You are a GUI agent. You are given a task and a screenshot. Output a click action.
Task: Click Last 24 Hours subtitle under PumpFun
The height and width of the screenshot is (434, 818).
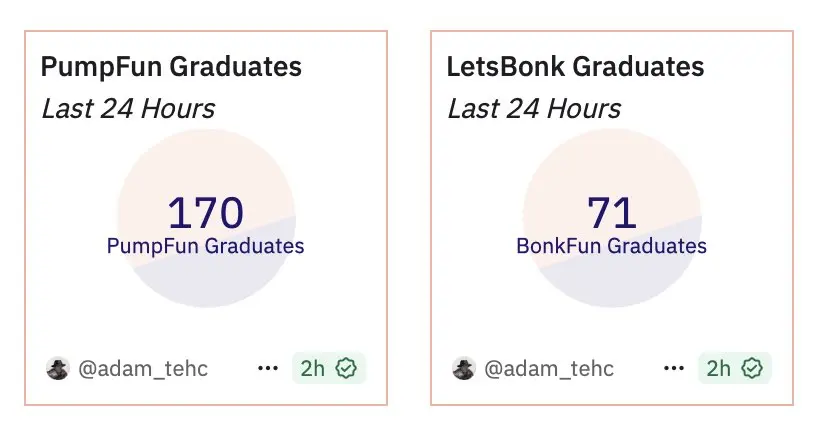pyautogui.click(x=128, y=109)
